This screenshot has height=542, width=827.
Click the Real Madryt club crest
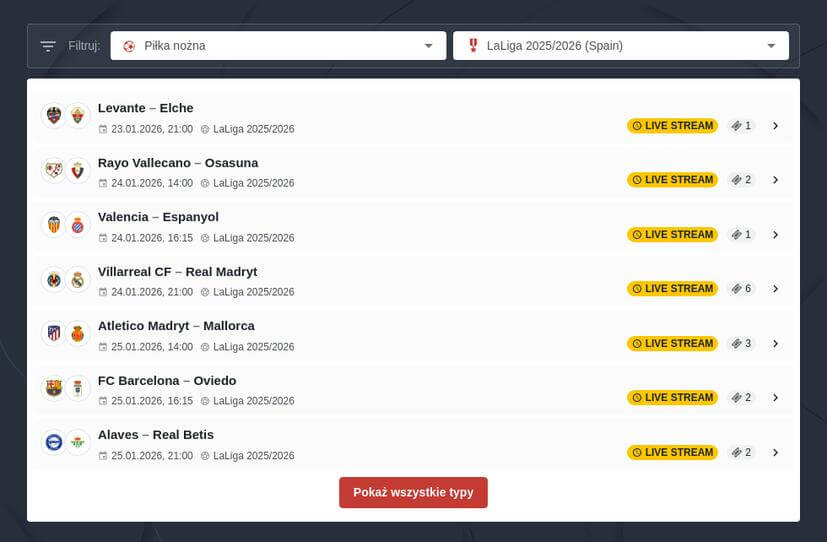[78, 279]
